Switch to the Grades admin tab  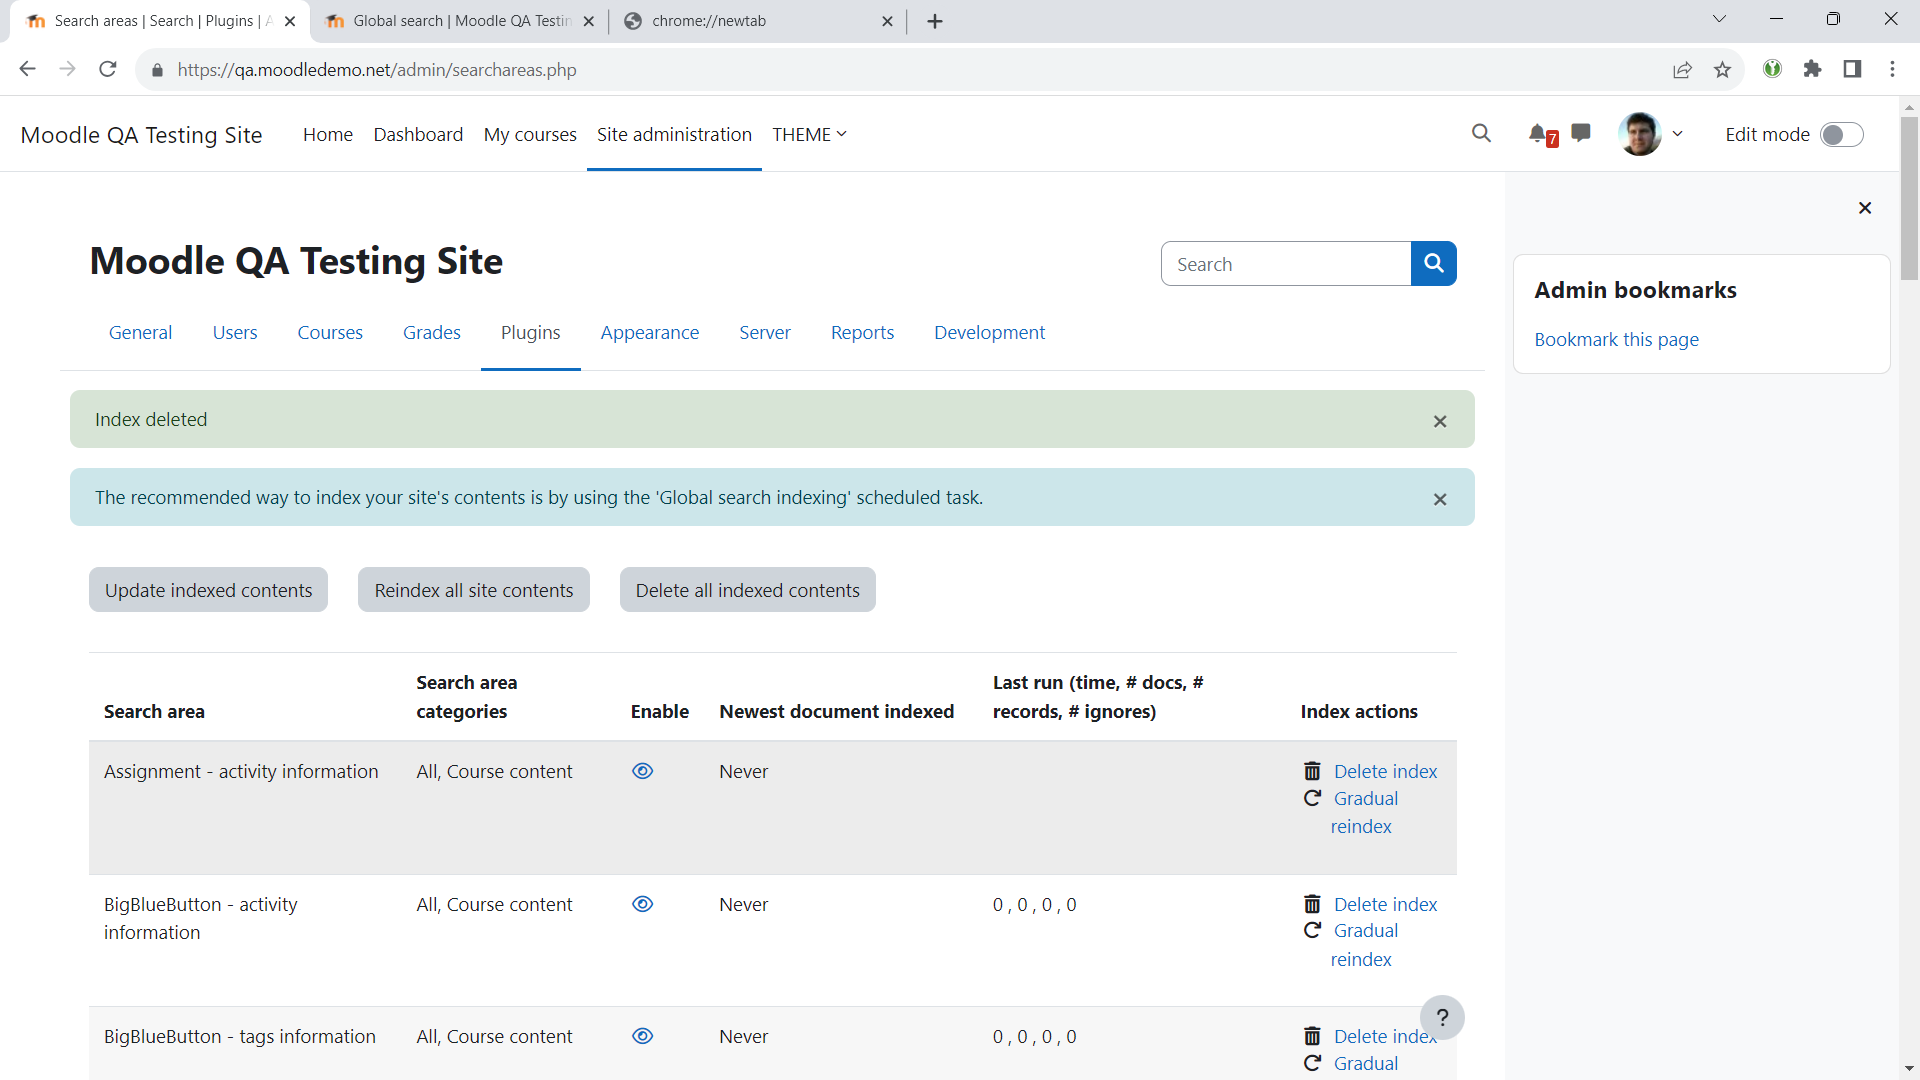[x=432, y=332]
